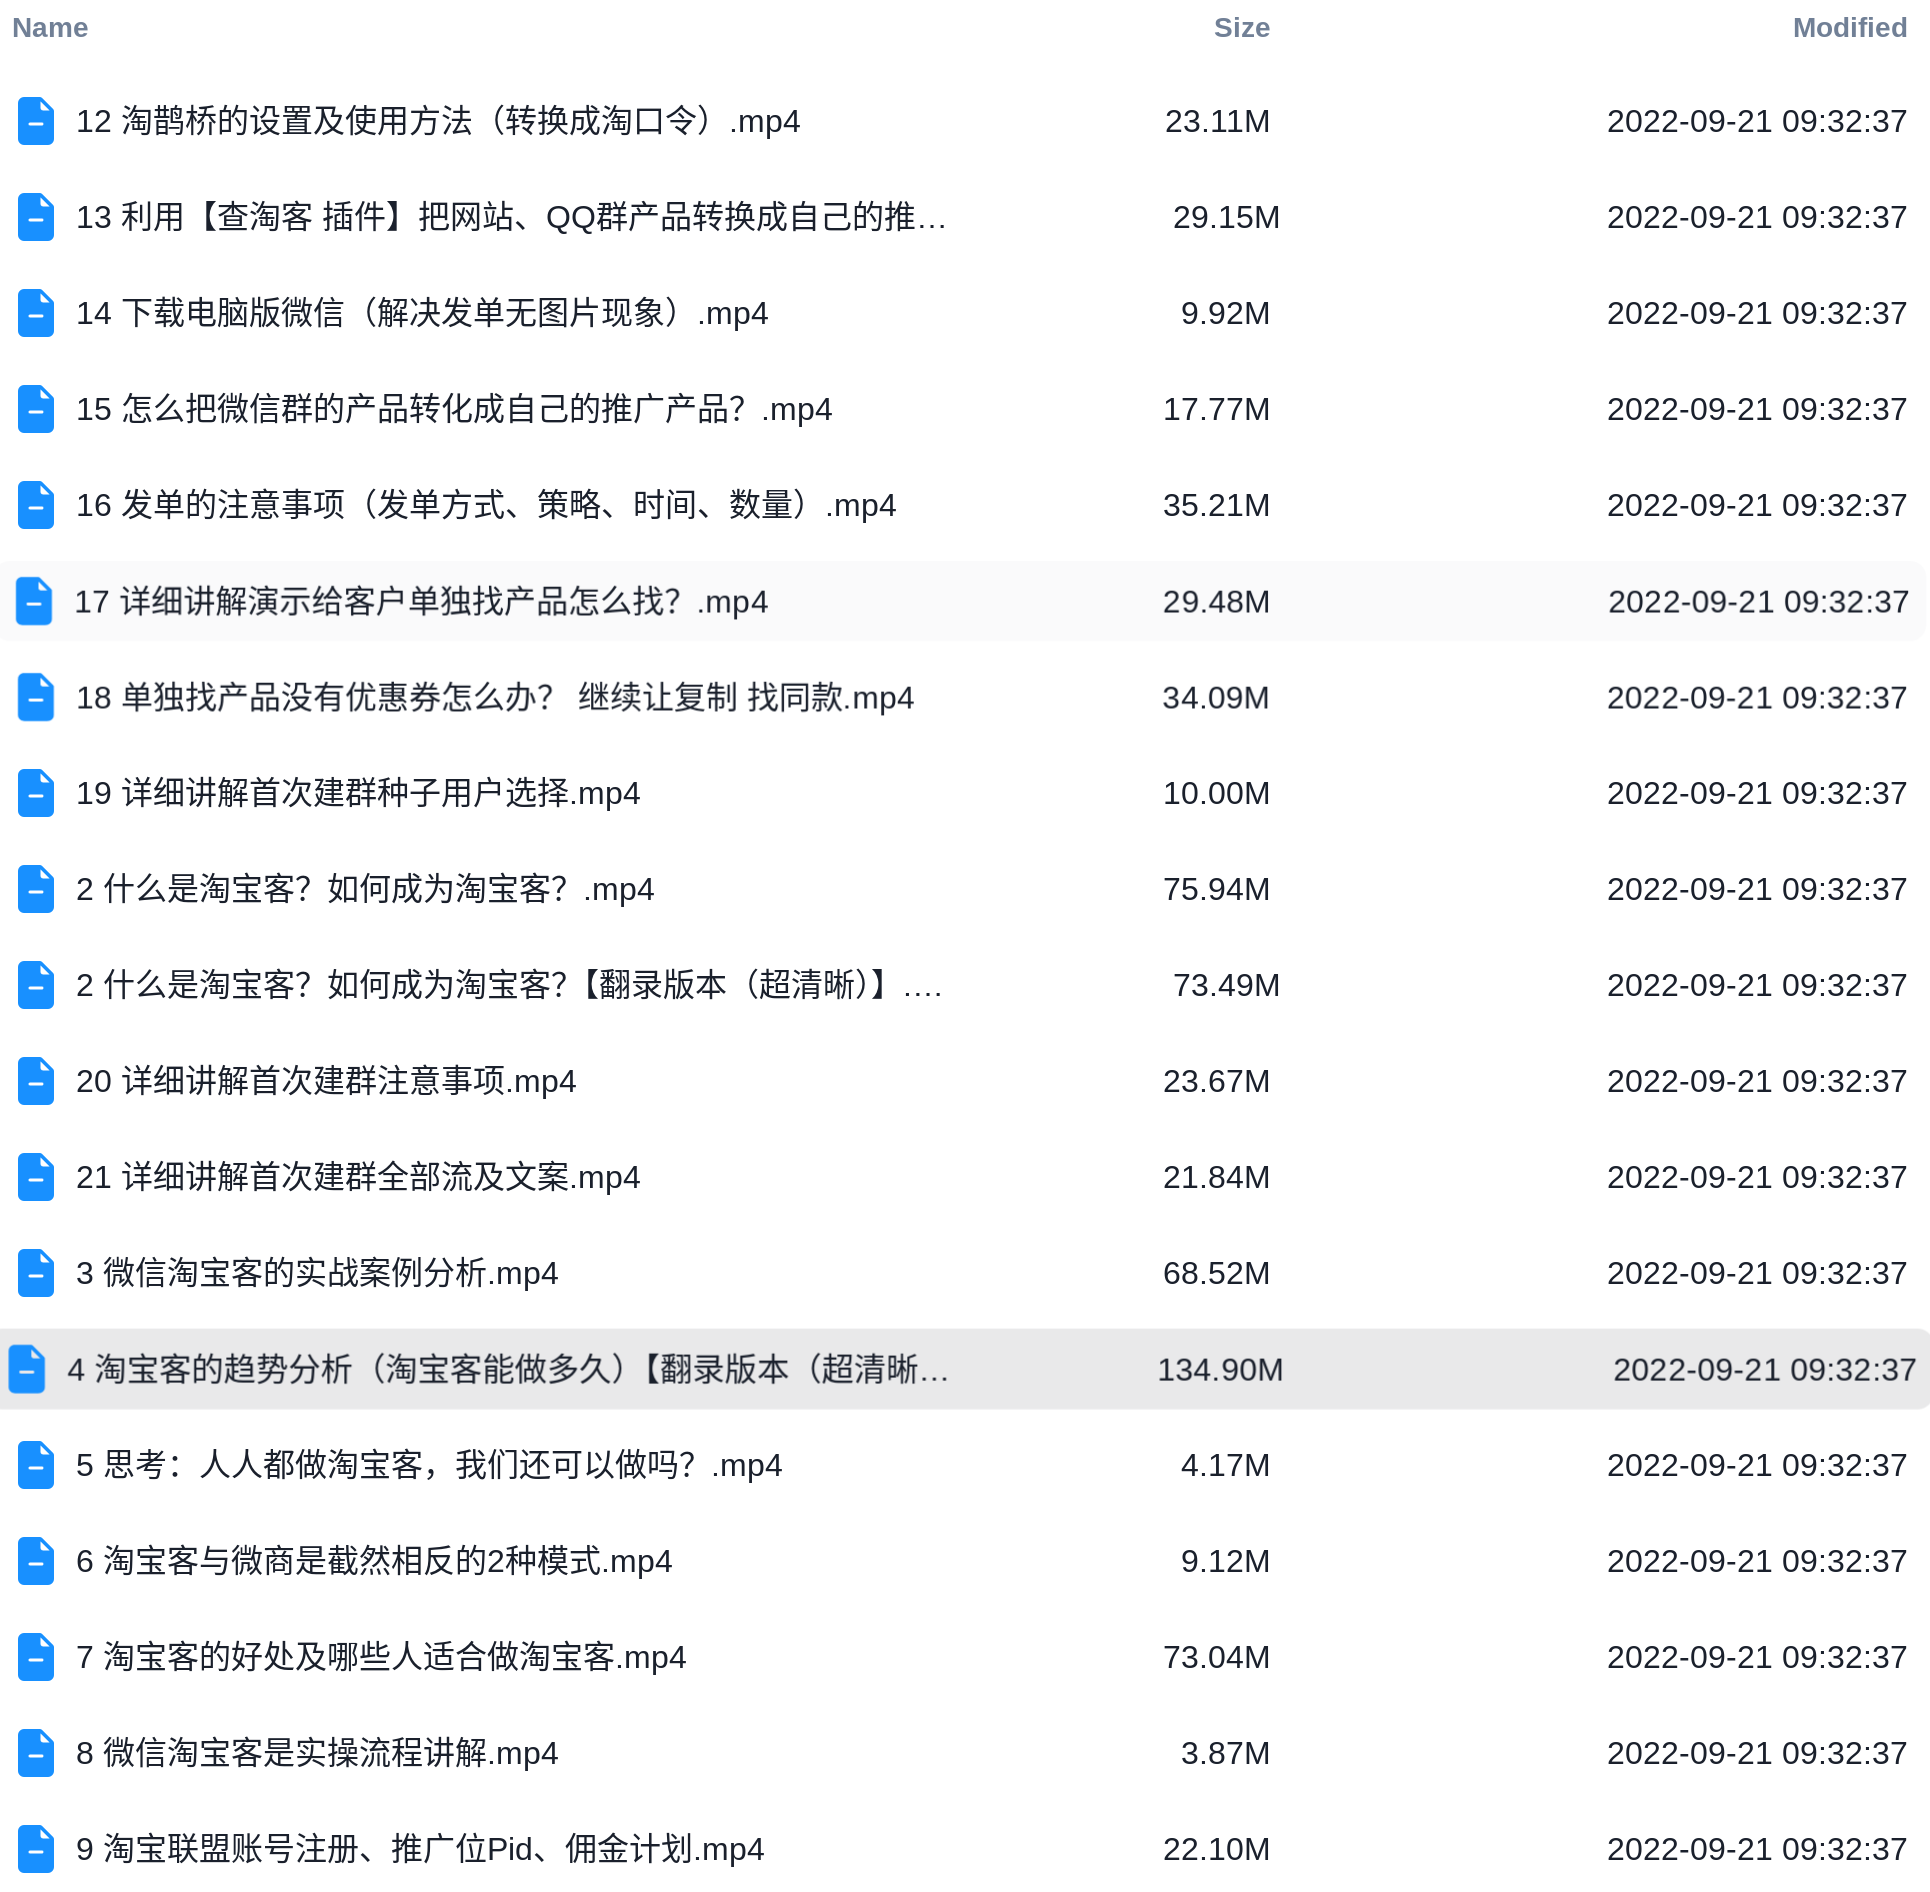The image size is (1930, 1892).
Task: Click the file icon for the 75.94M '2 什么是淘宝客' file
Action: pyautogui.click(x=36, y=889)
